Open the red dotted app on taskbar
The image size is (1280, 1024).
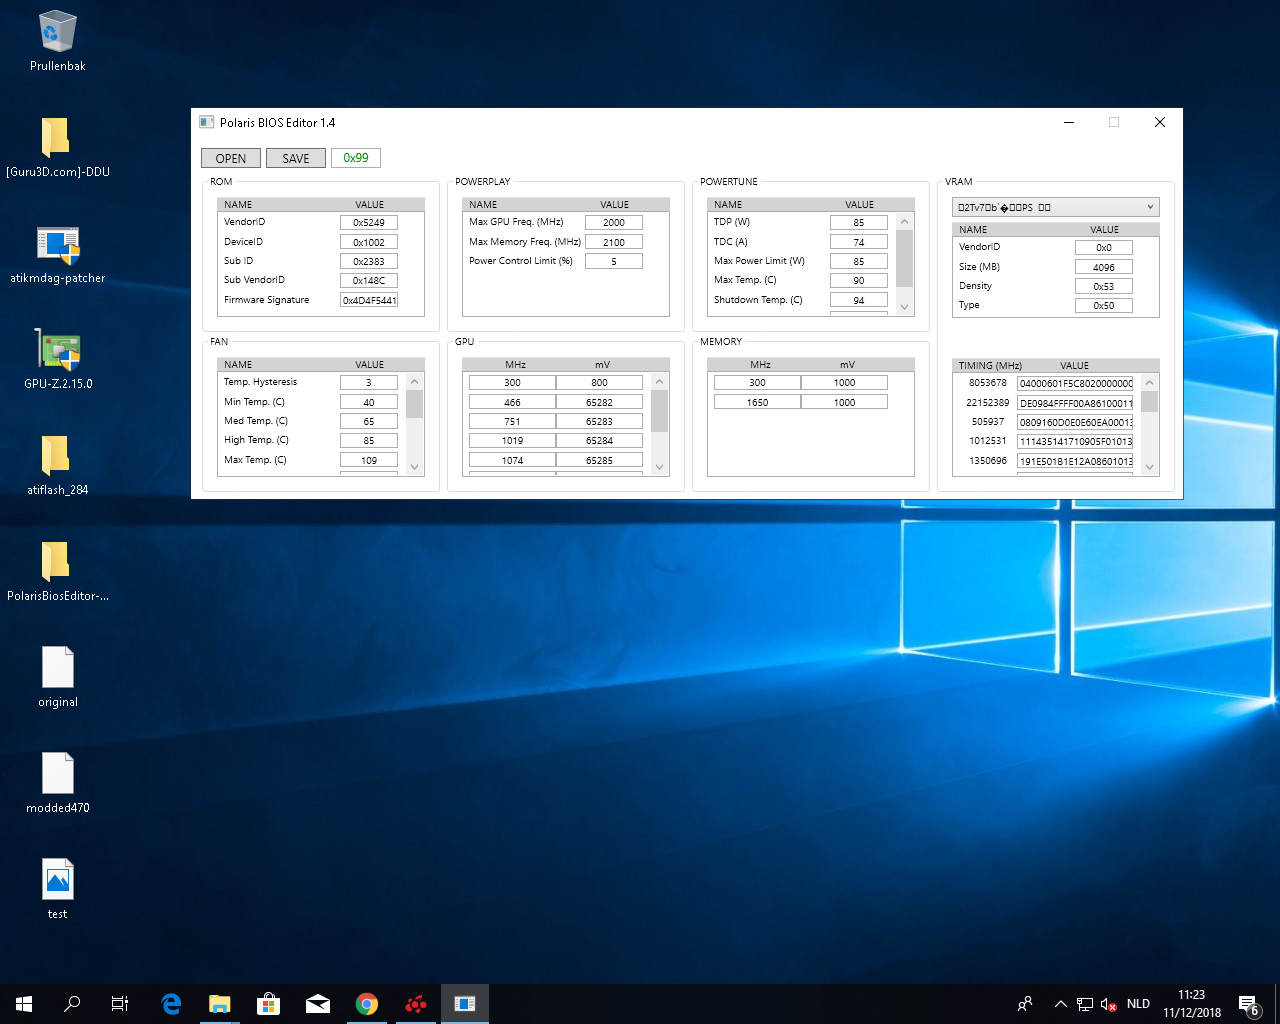(415, 1004)
